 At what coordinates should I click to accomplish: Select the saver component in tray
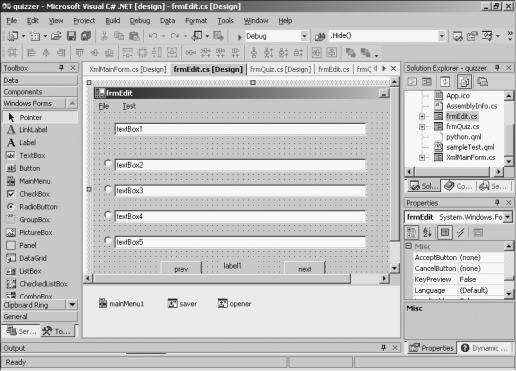182,304
